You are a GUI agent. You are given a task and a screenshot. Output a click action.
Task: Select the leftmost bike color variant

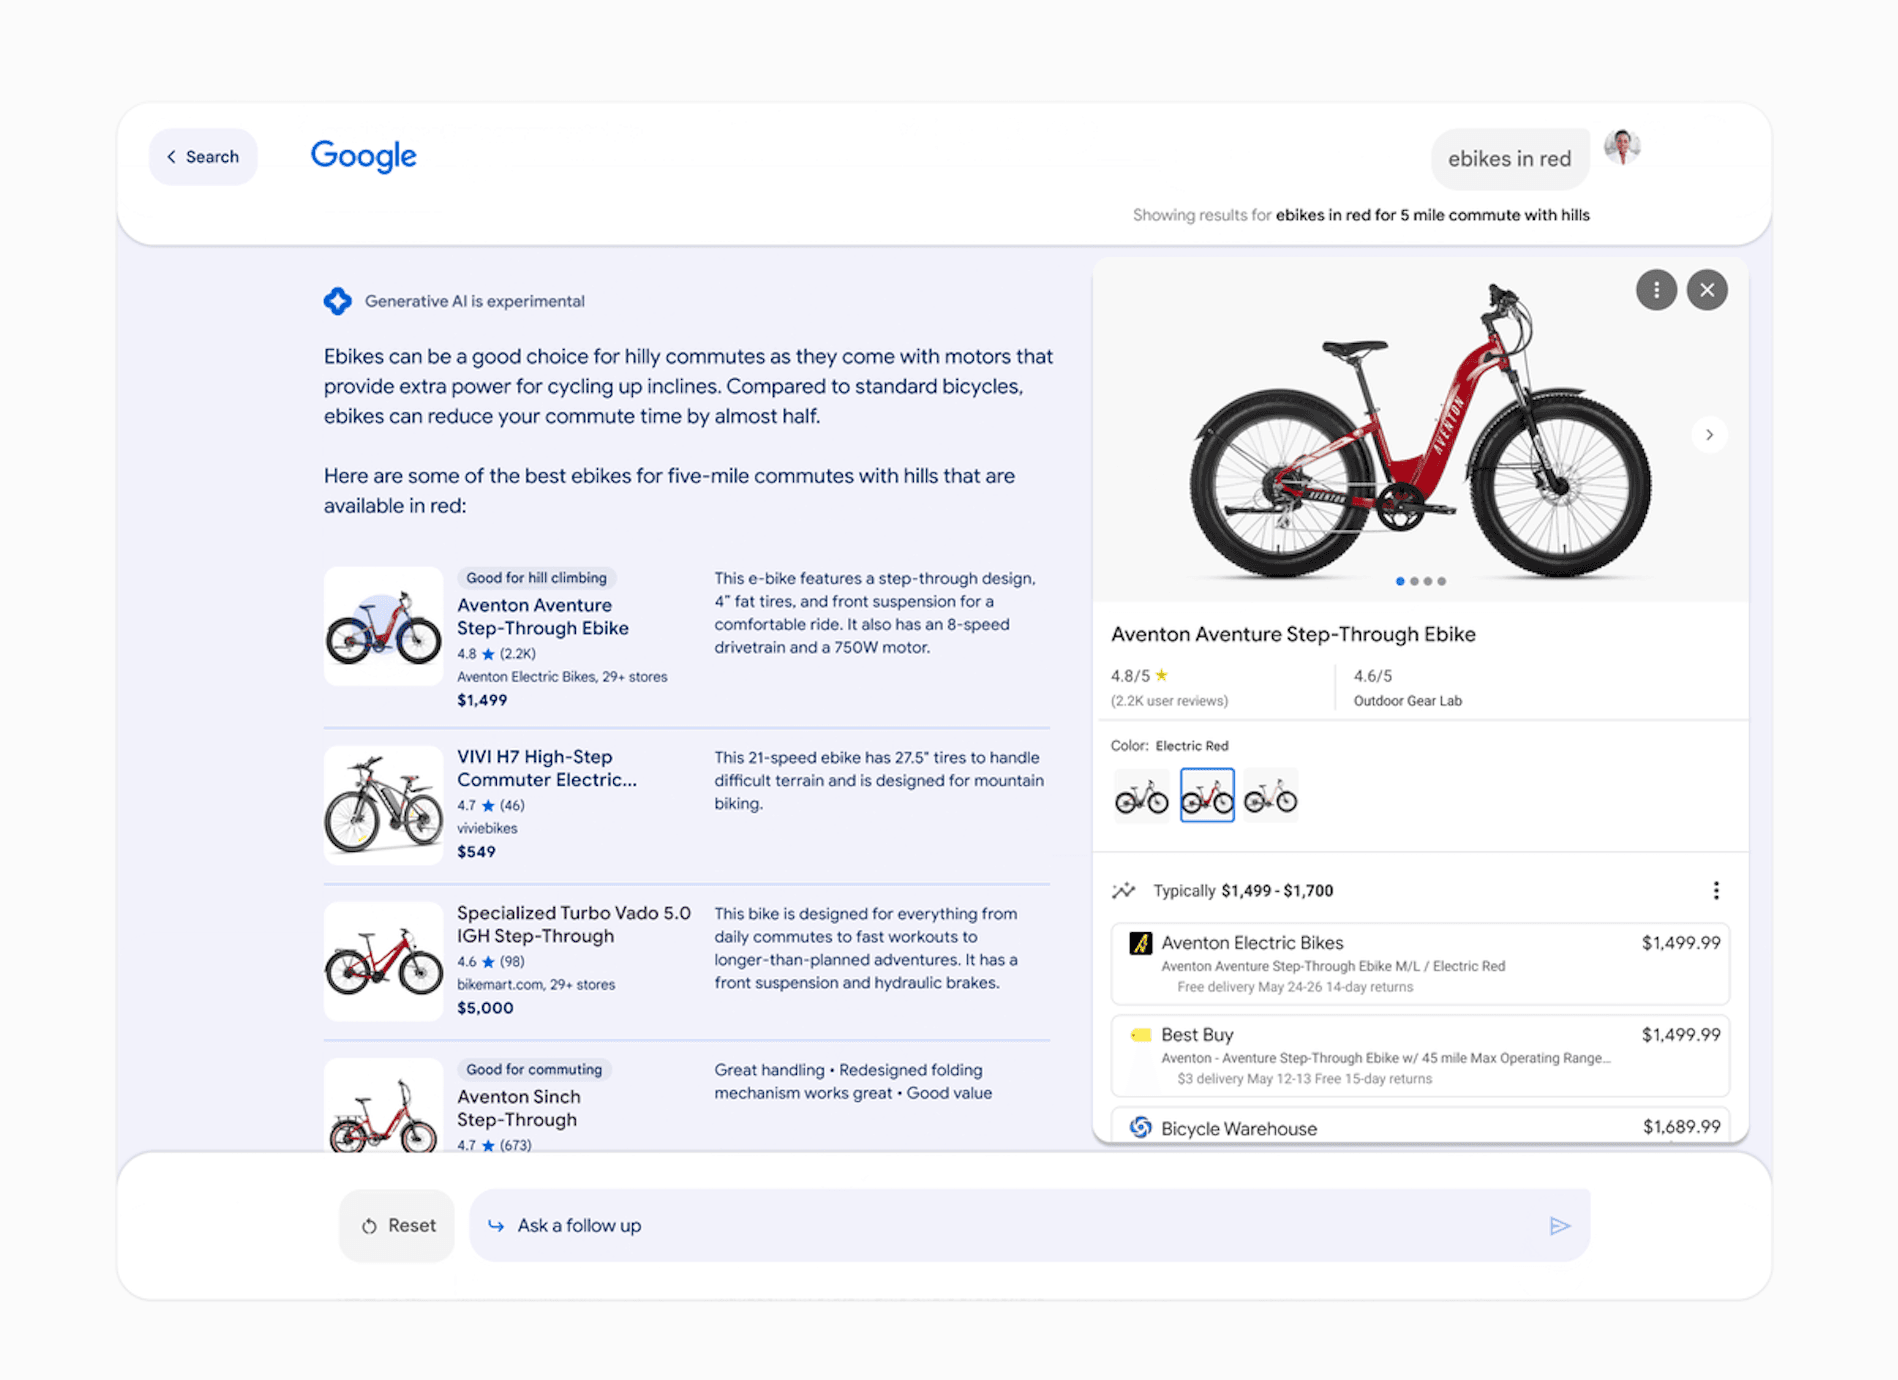point(1141,793)
